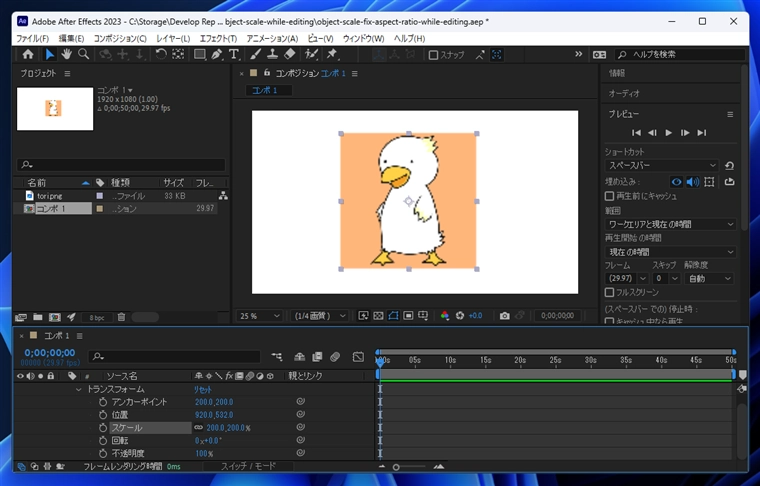Select the Rotation tool
This screenshot has width=760, height=486.
[x=161, y=54]
